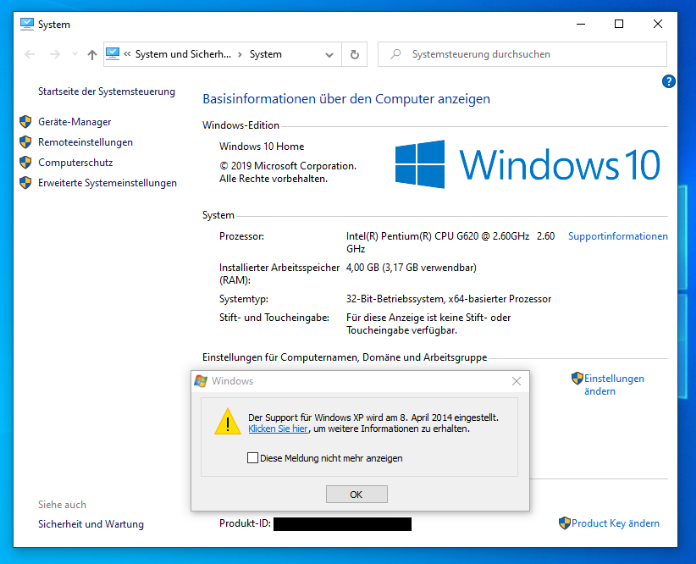Click shield icon beside Computerschutz
696x564 pixels.
[x=26, y=162]
